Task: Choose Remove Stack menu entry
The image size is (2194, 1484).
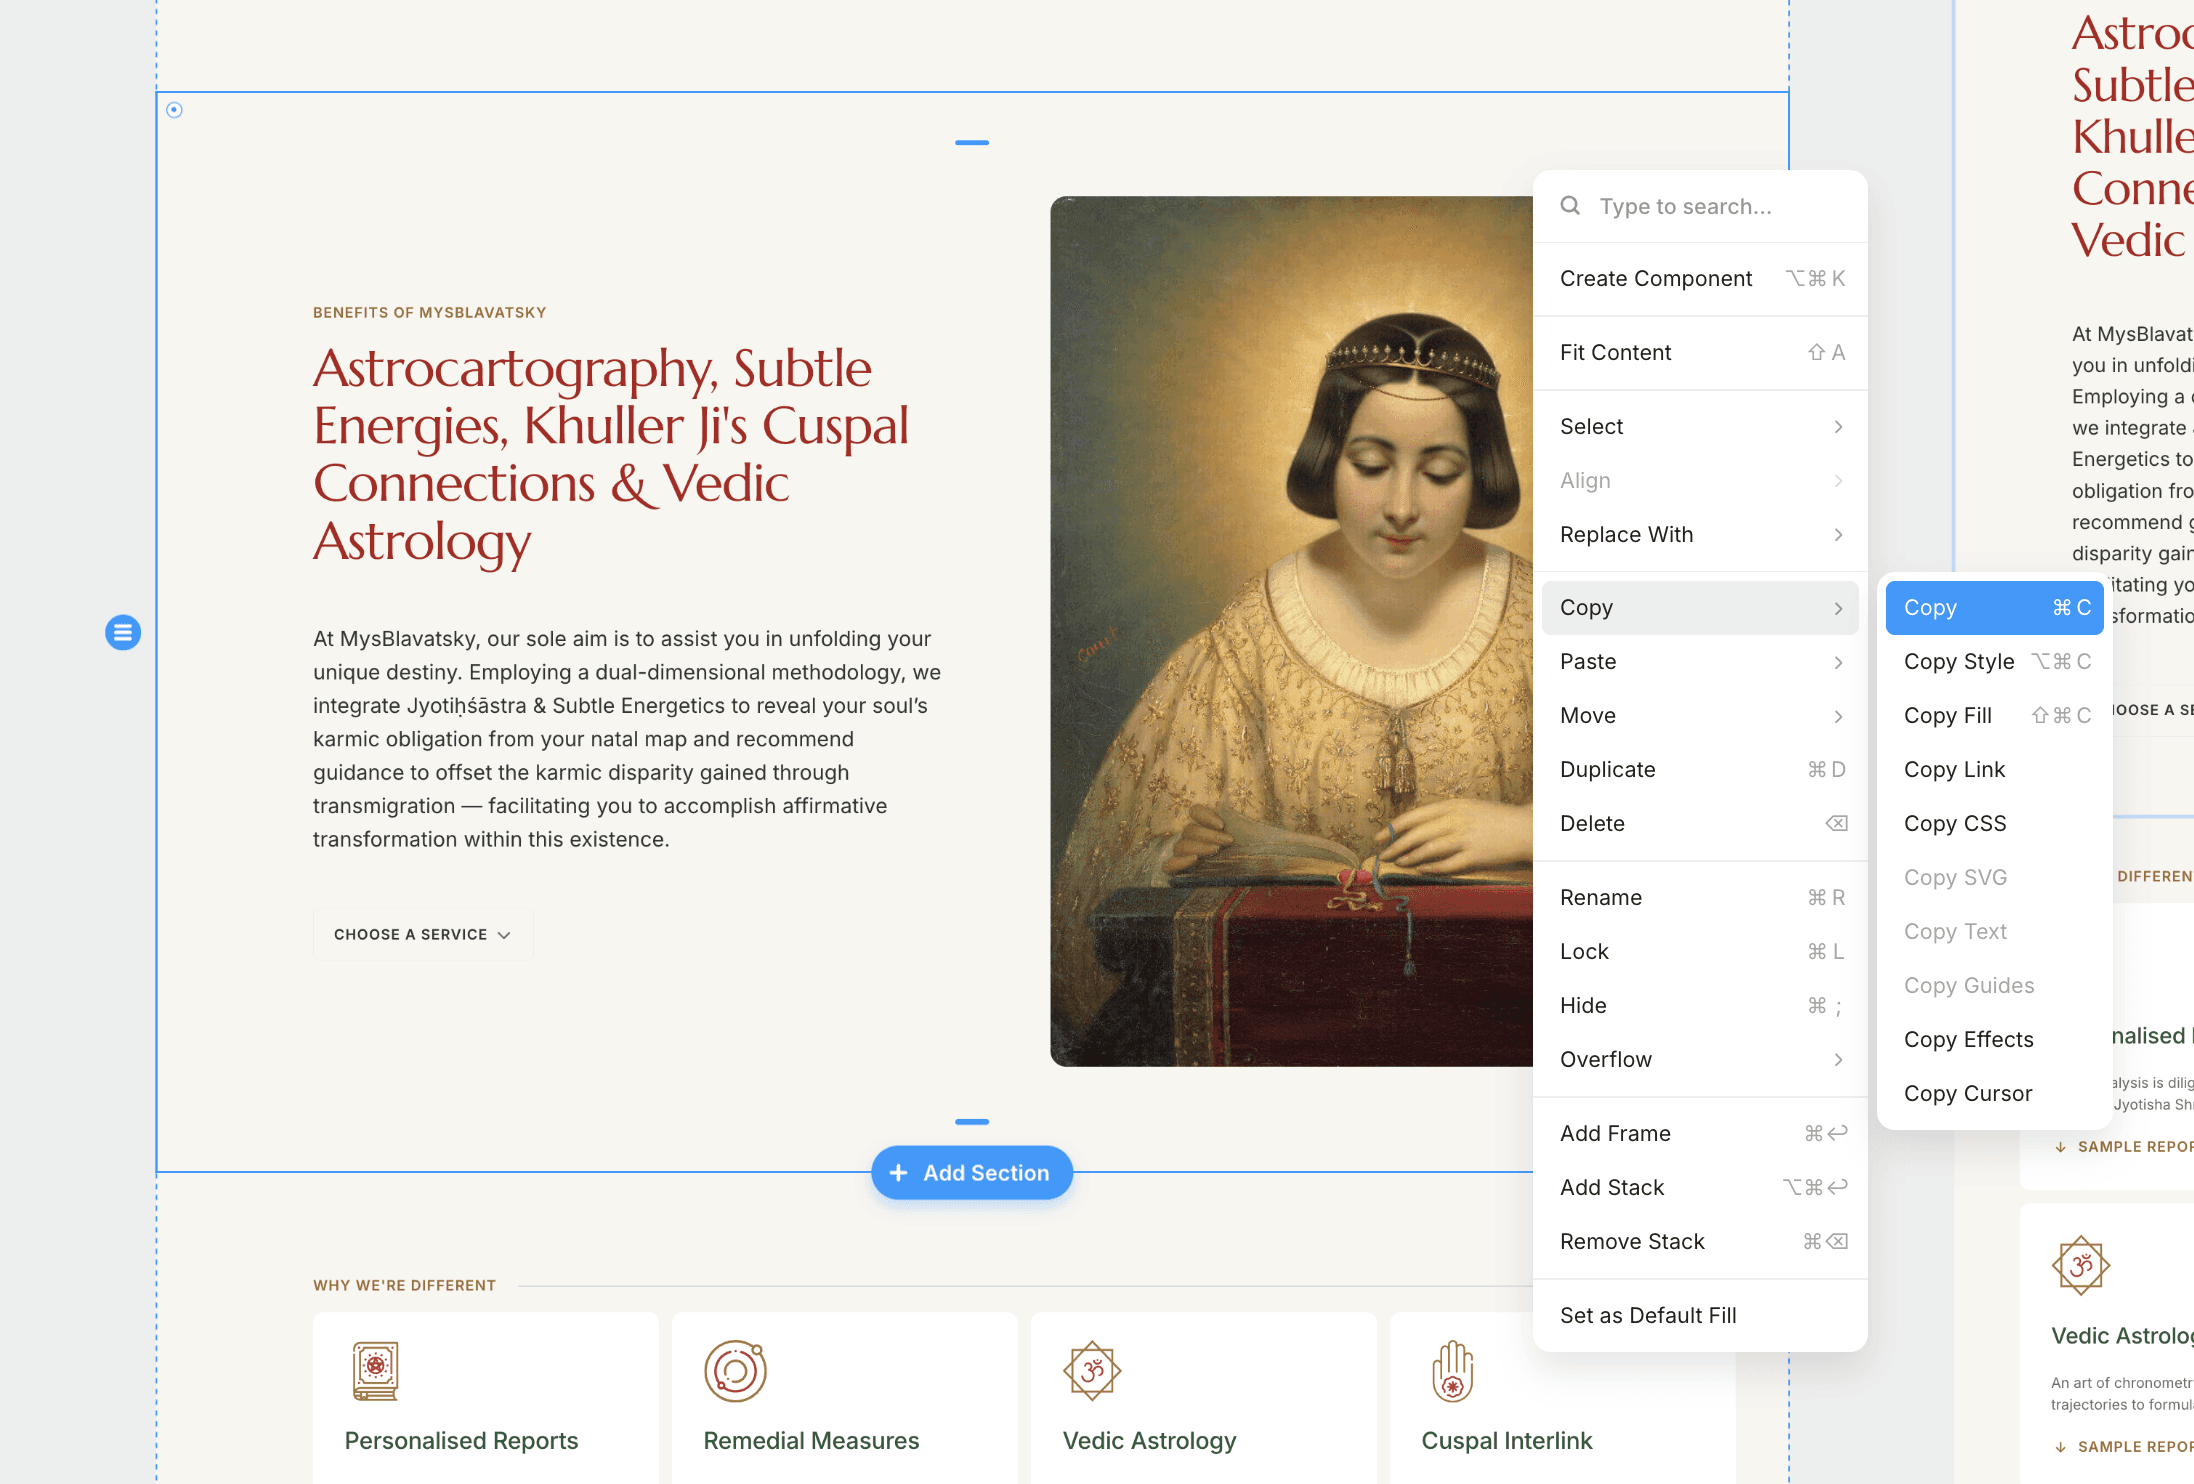Action: click(x=1700, y=1242)
